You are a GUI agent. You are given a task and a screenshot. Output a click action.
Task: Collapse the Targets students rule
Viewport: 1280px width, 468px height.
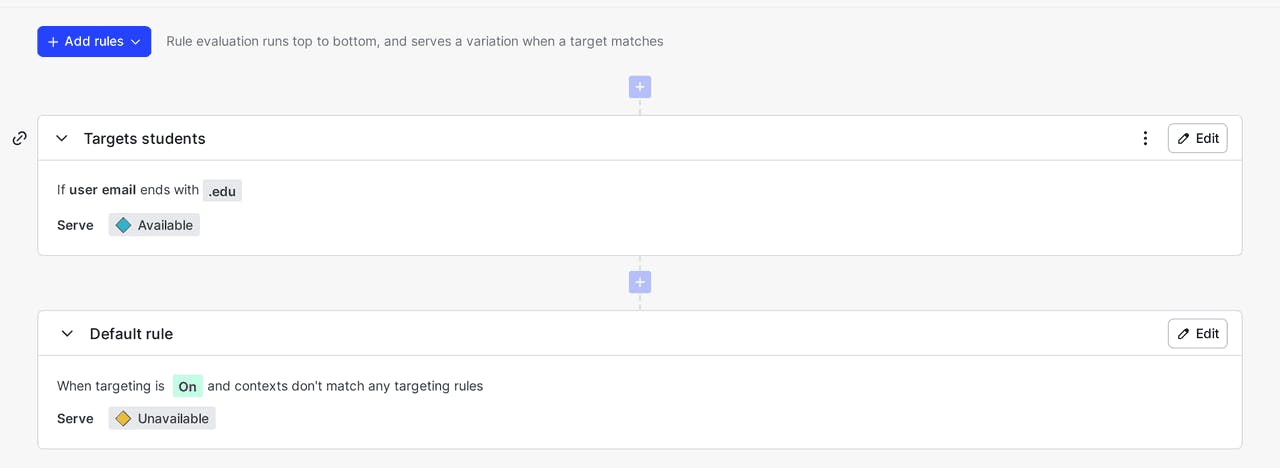click(62, 138)
